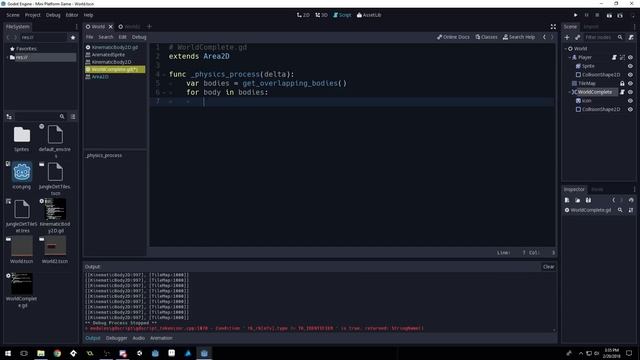This screenshot has width=640, height=360.
Task: Open Player node's script icon
Action: click(x=614, y=58)
